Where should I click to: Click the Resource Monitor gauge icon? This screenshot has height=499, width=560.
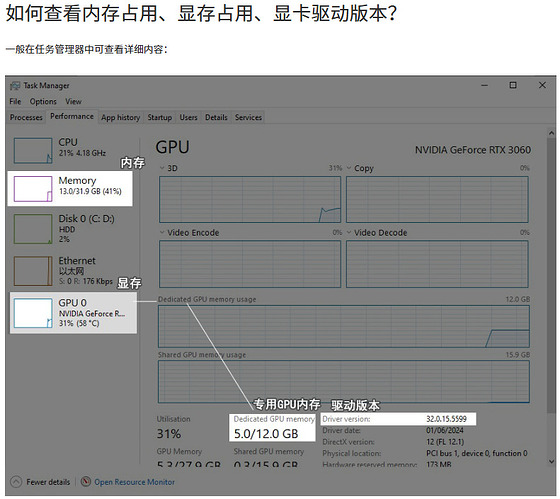pyautogui.click(x=86, y=481)
